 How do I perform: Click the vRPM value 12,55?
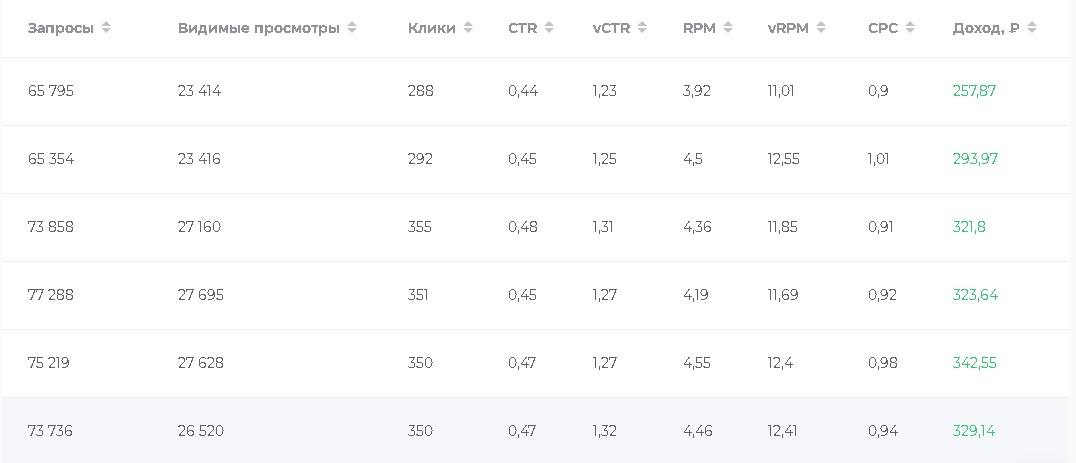[x=783, y=159]
